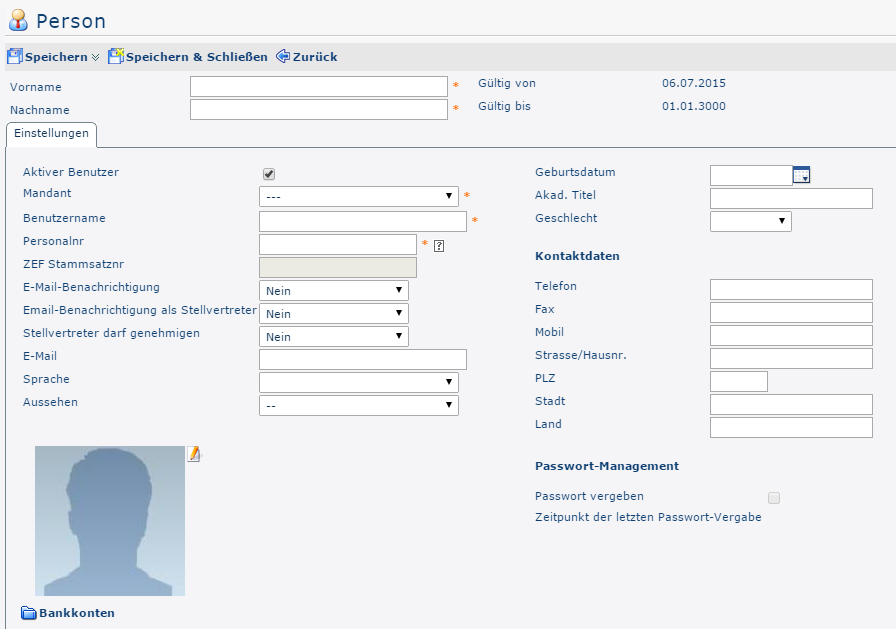Image resolution: width=896 pixels, height=629 pixels.
Task: Switch to the Einstellungen tab
Action: [x=50, y=134]
